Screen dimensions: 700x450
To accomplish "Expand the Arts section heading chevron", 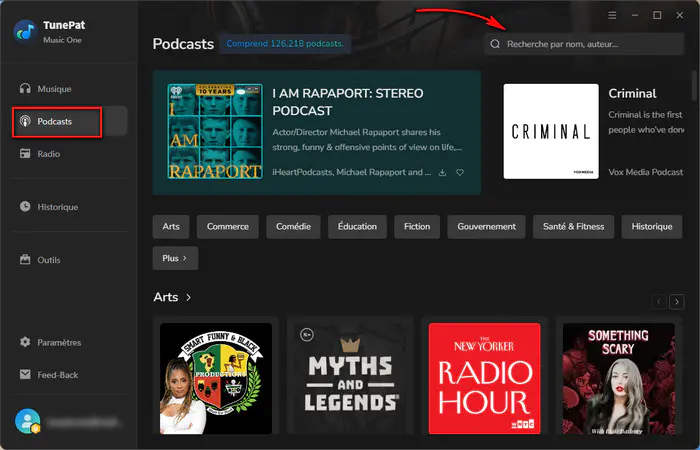I will (188, 297).
